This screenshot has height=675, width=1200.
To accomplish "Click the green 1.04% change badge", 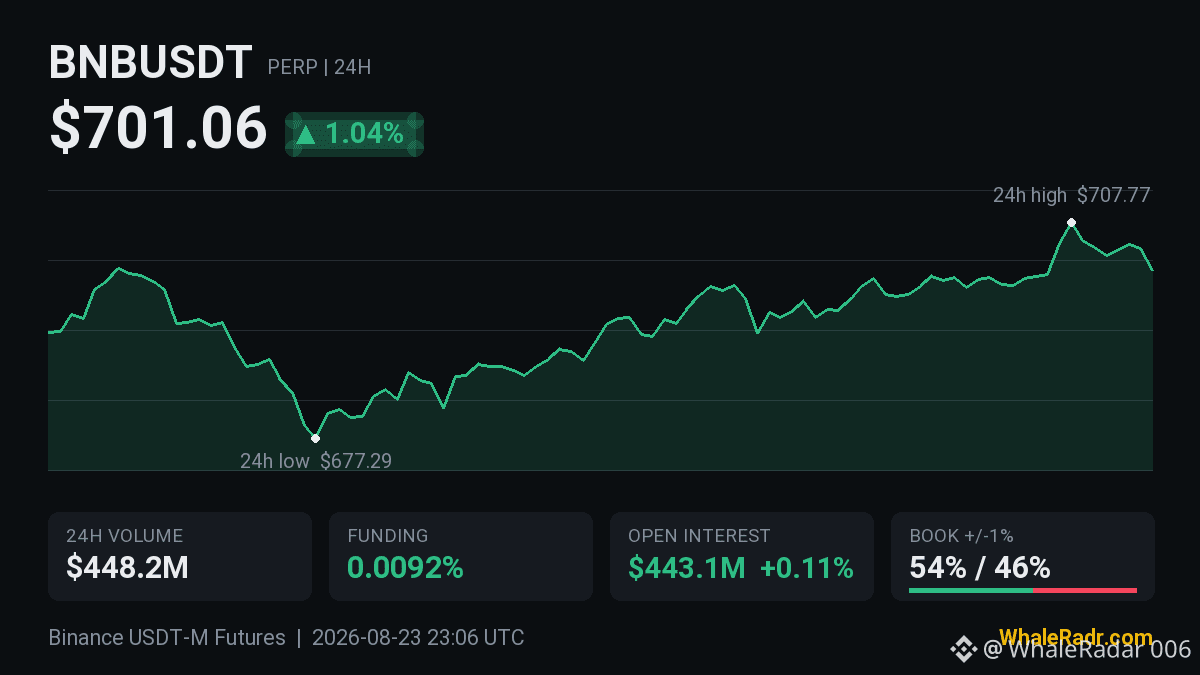I will point(354,134).
